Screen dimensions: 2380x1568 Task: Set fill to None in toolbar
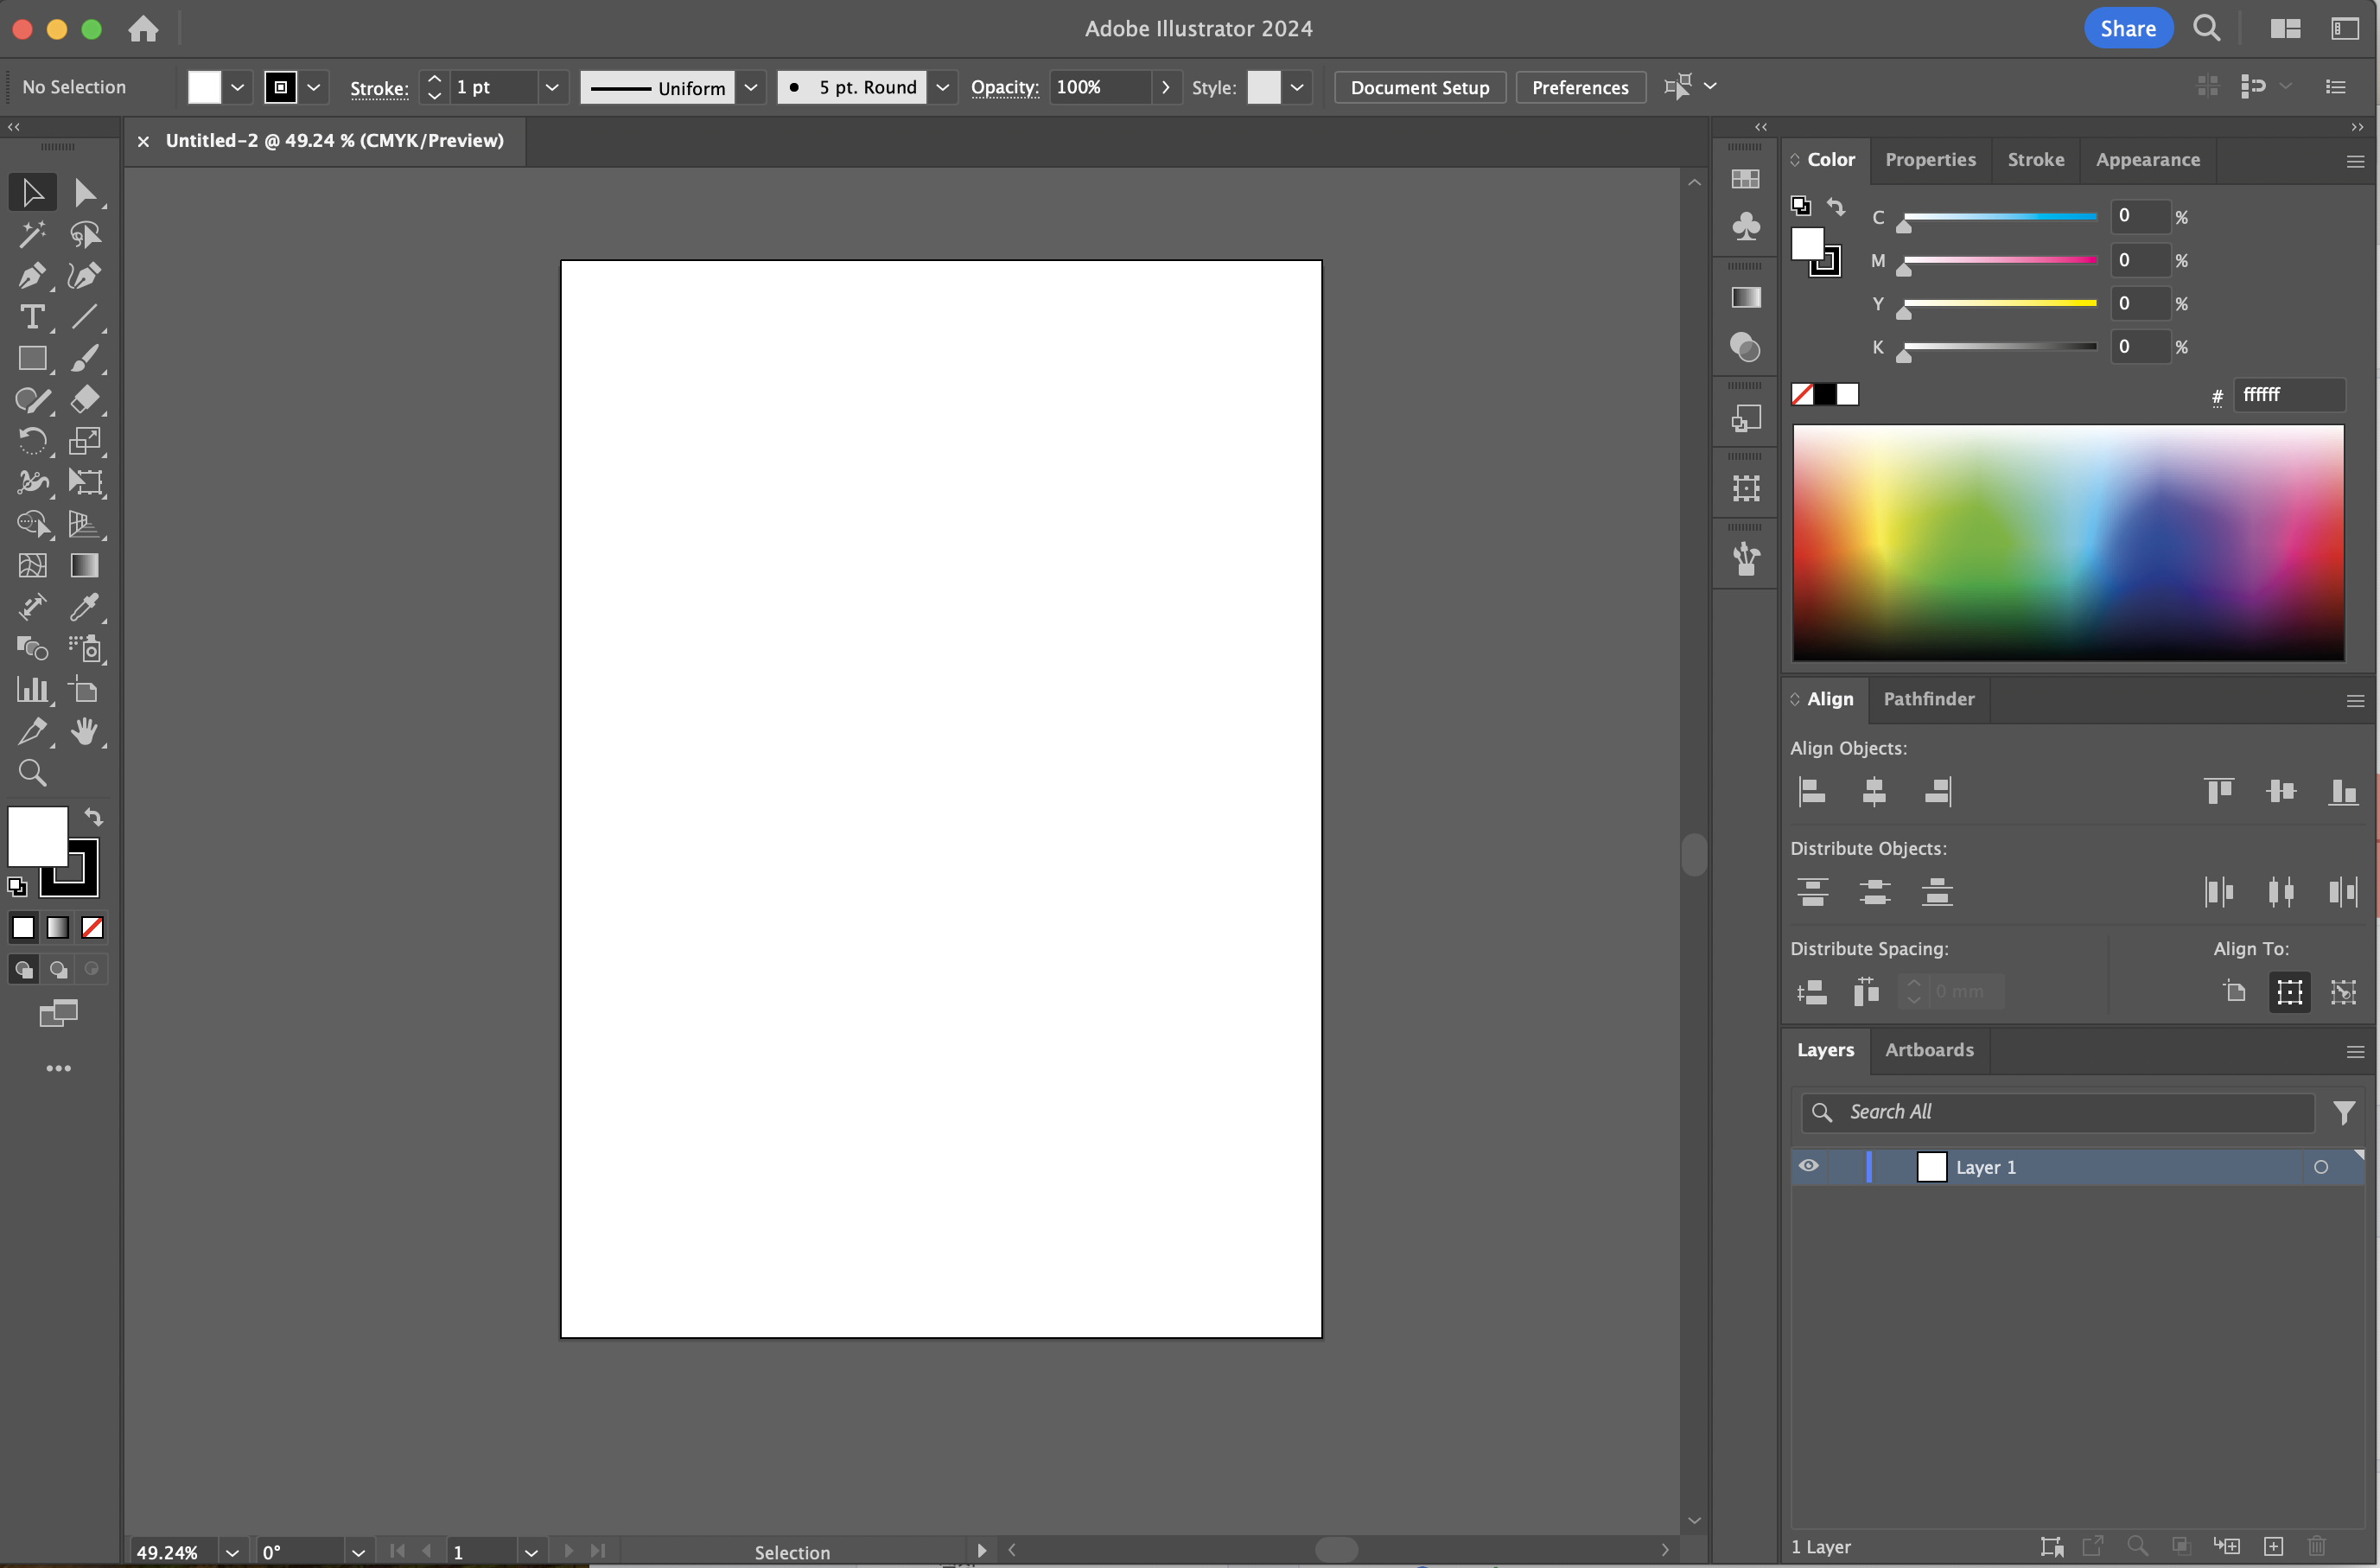[92, 928]
